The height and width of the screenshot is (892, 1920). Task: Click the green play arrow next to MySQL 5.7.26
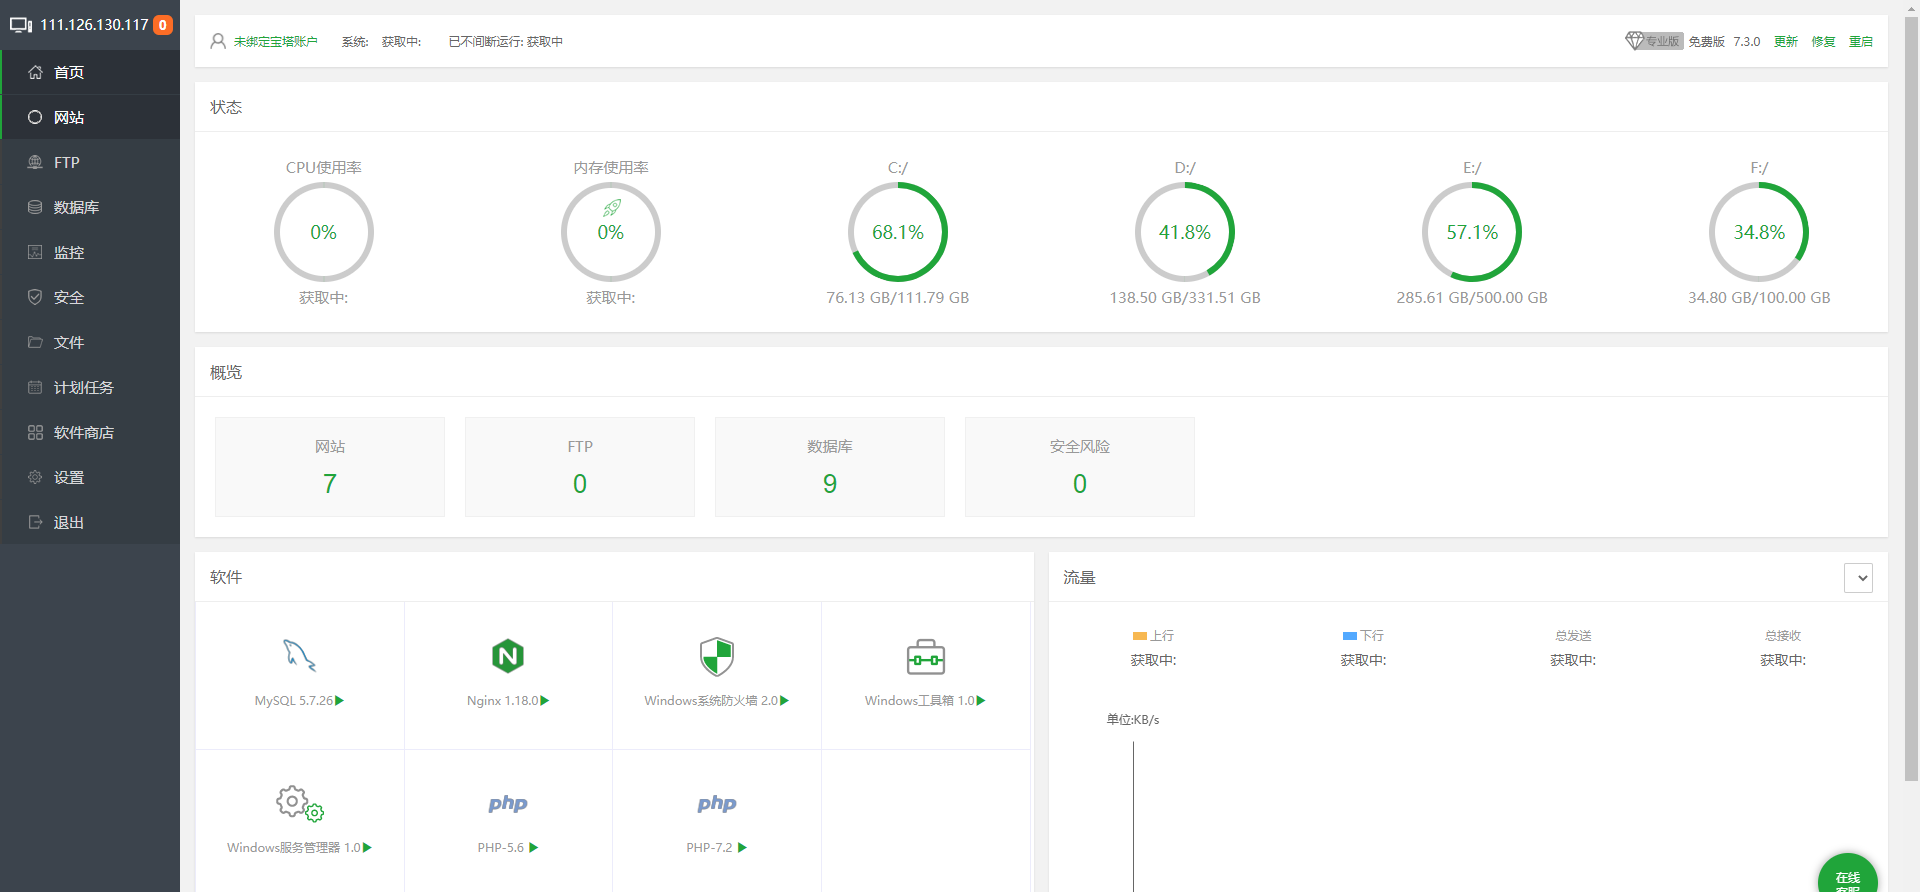tap(340, 700)
